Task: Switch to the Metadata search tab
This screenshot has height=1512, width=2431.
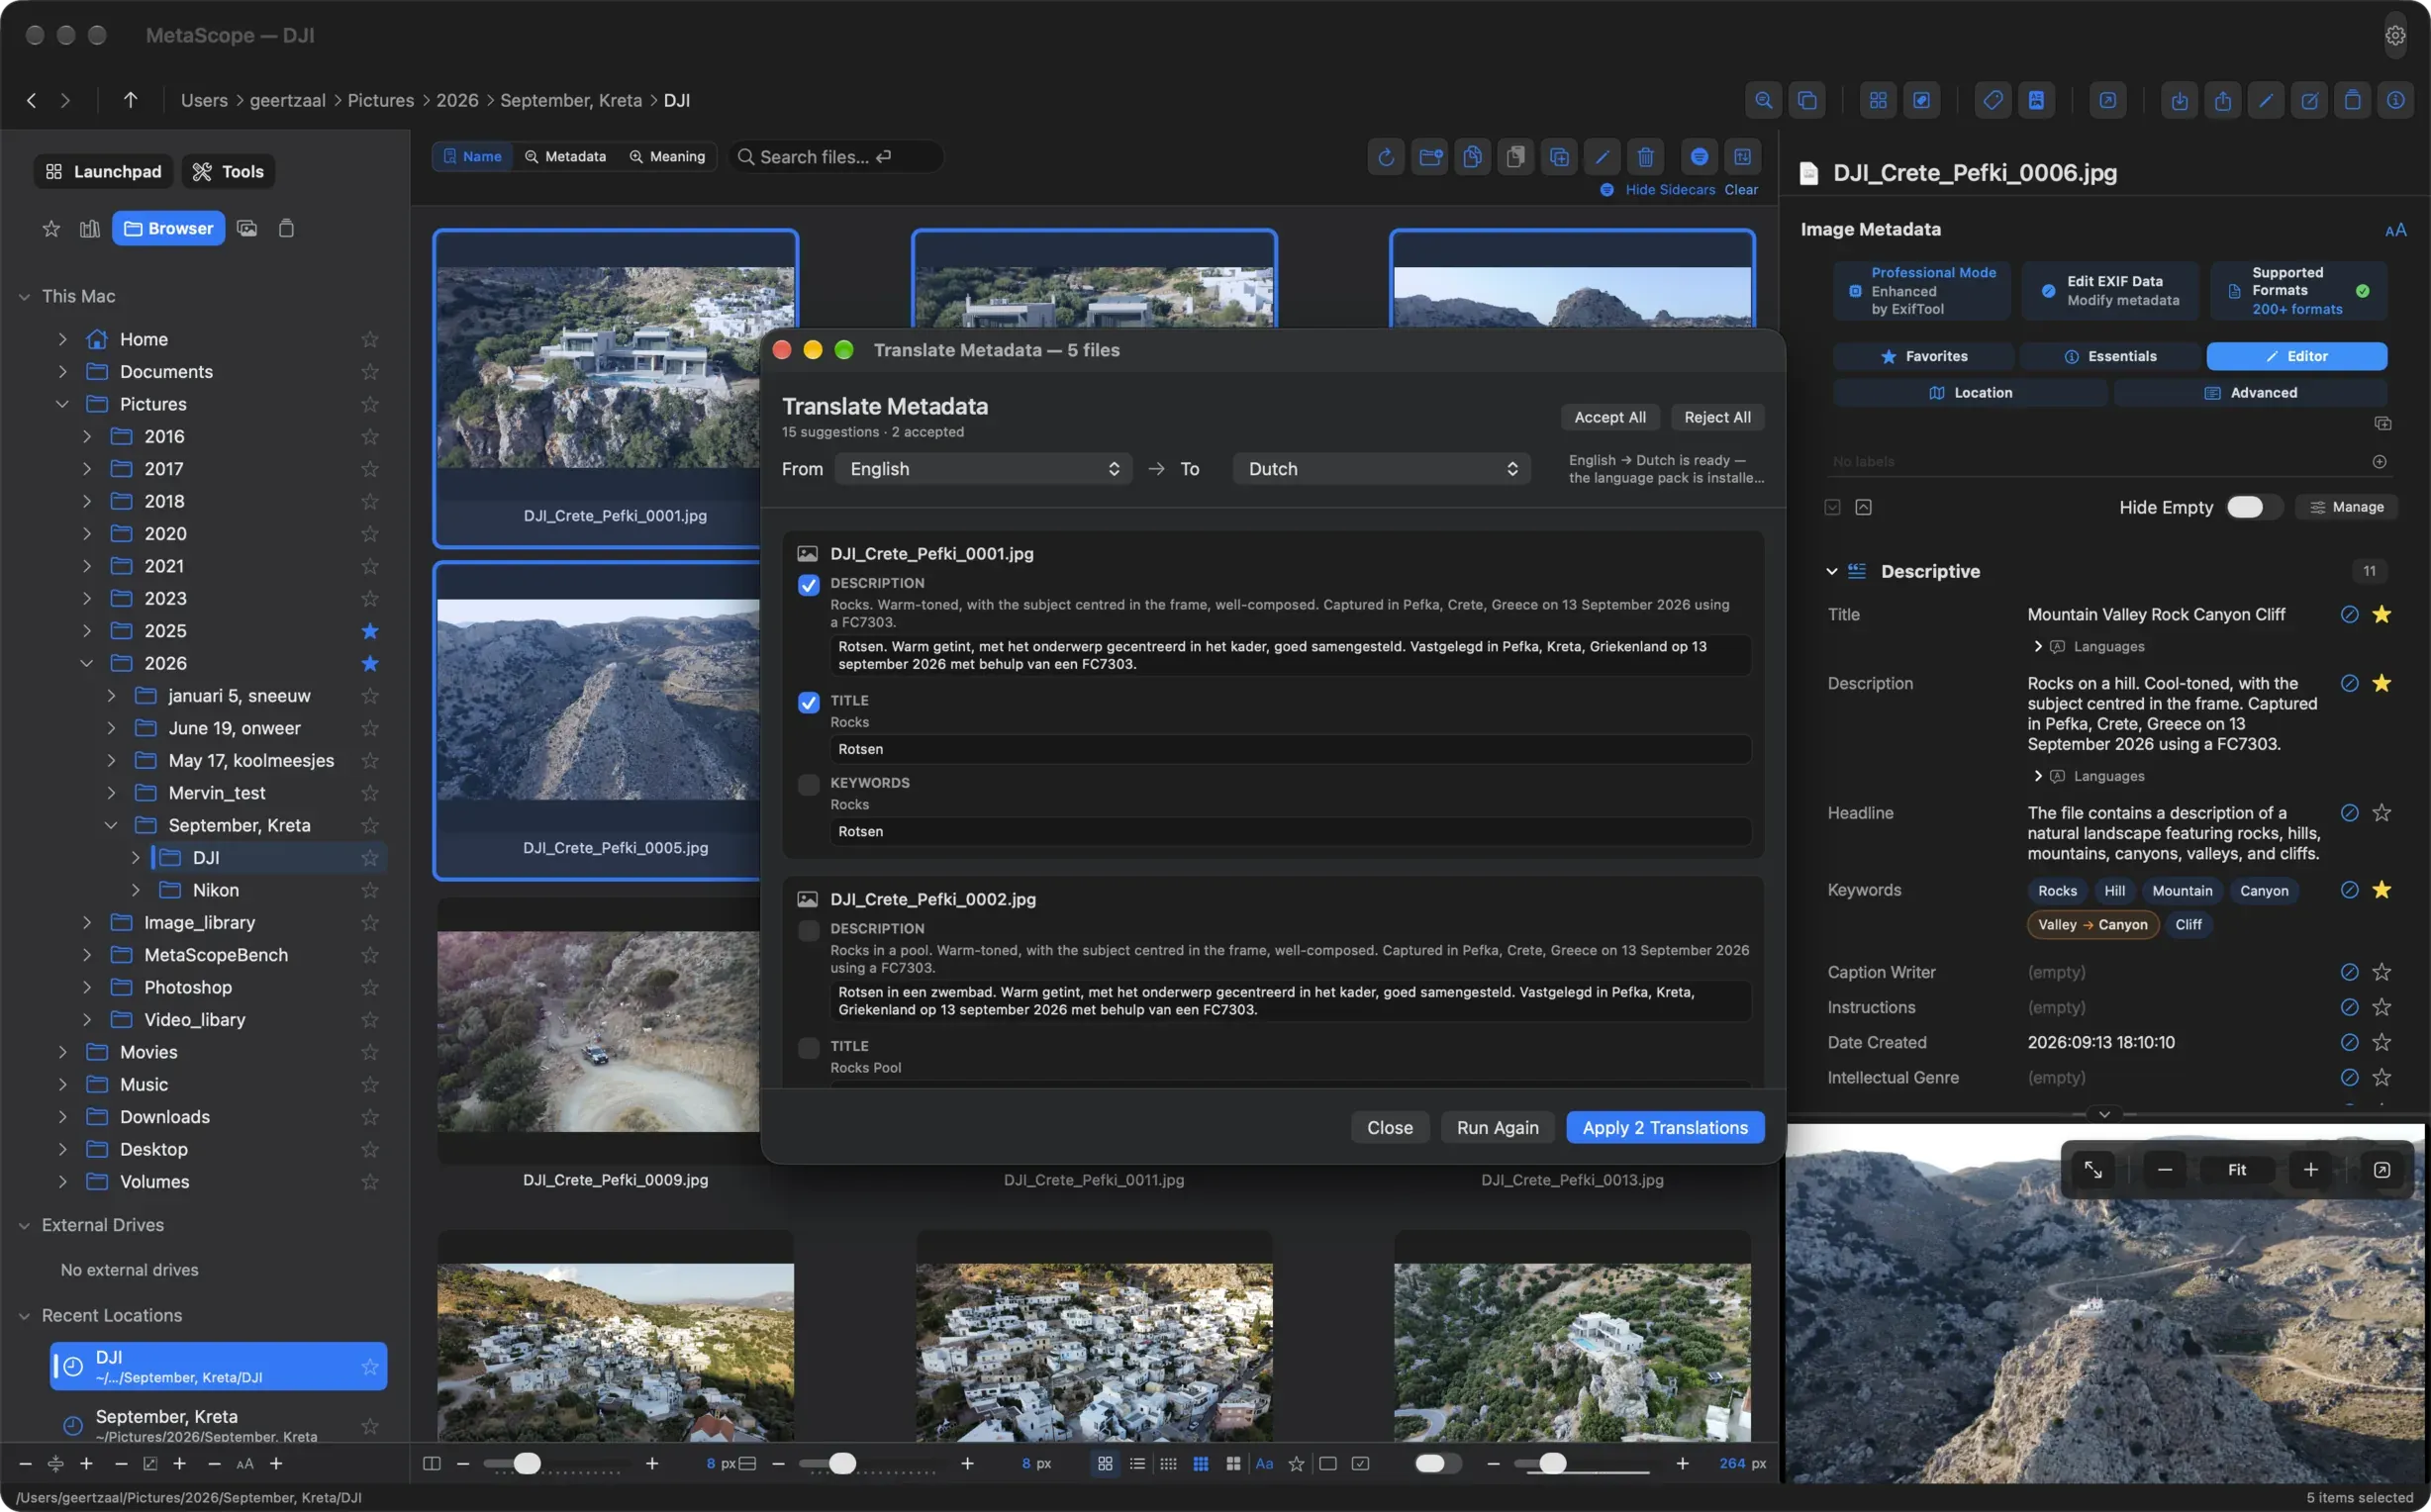Action: [x=565, y=157]
